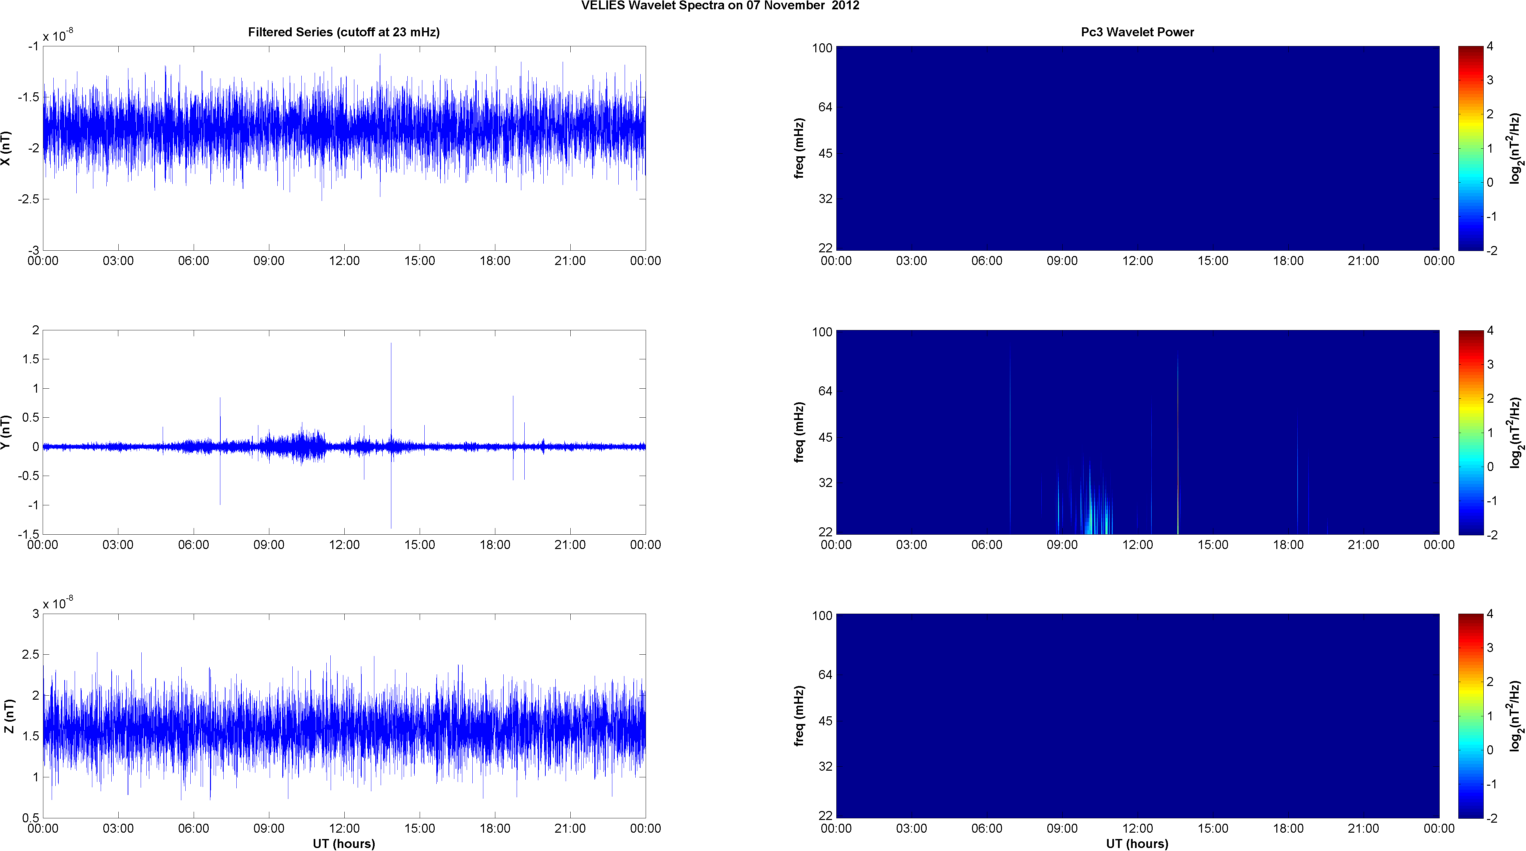Click the '32' frequency tick on Z wavelet panel
Screen dimensions: 1526x851
pyautogui.click(x=825, y=767)
